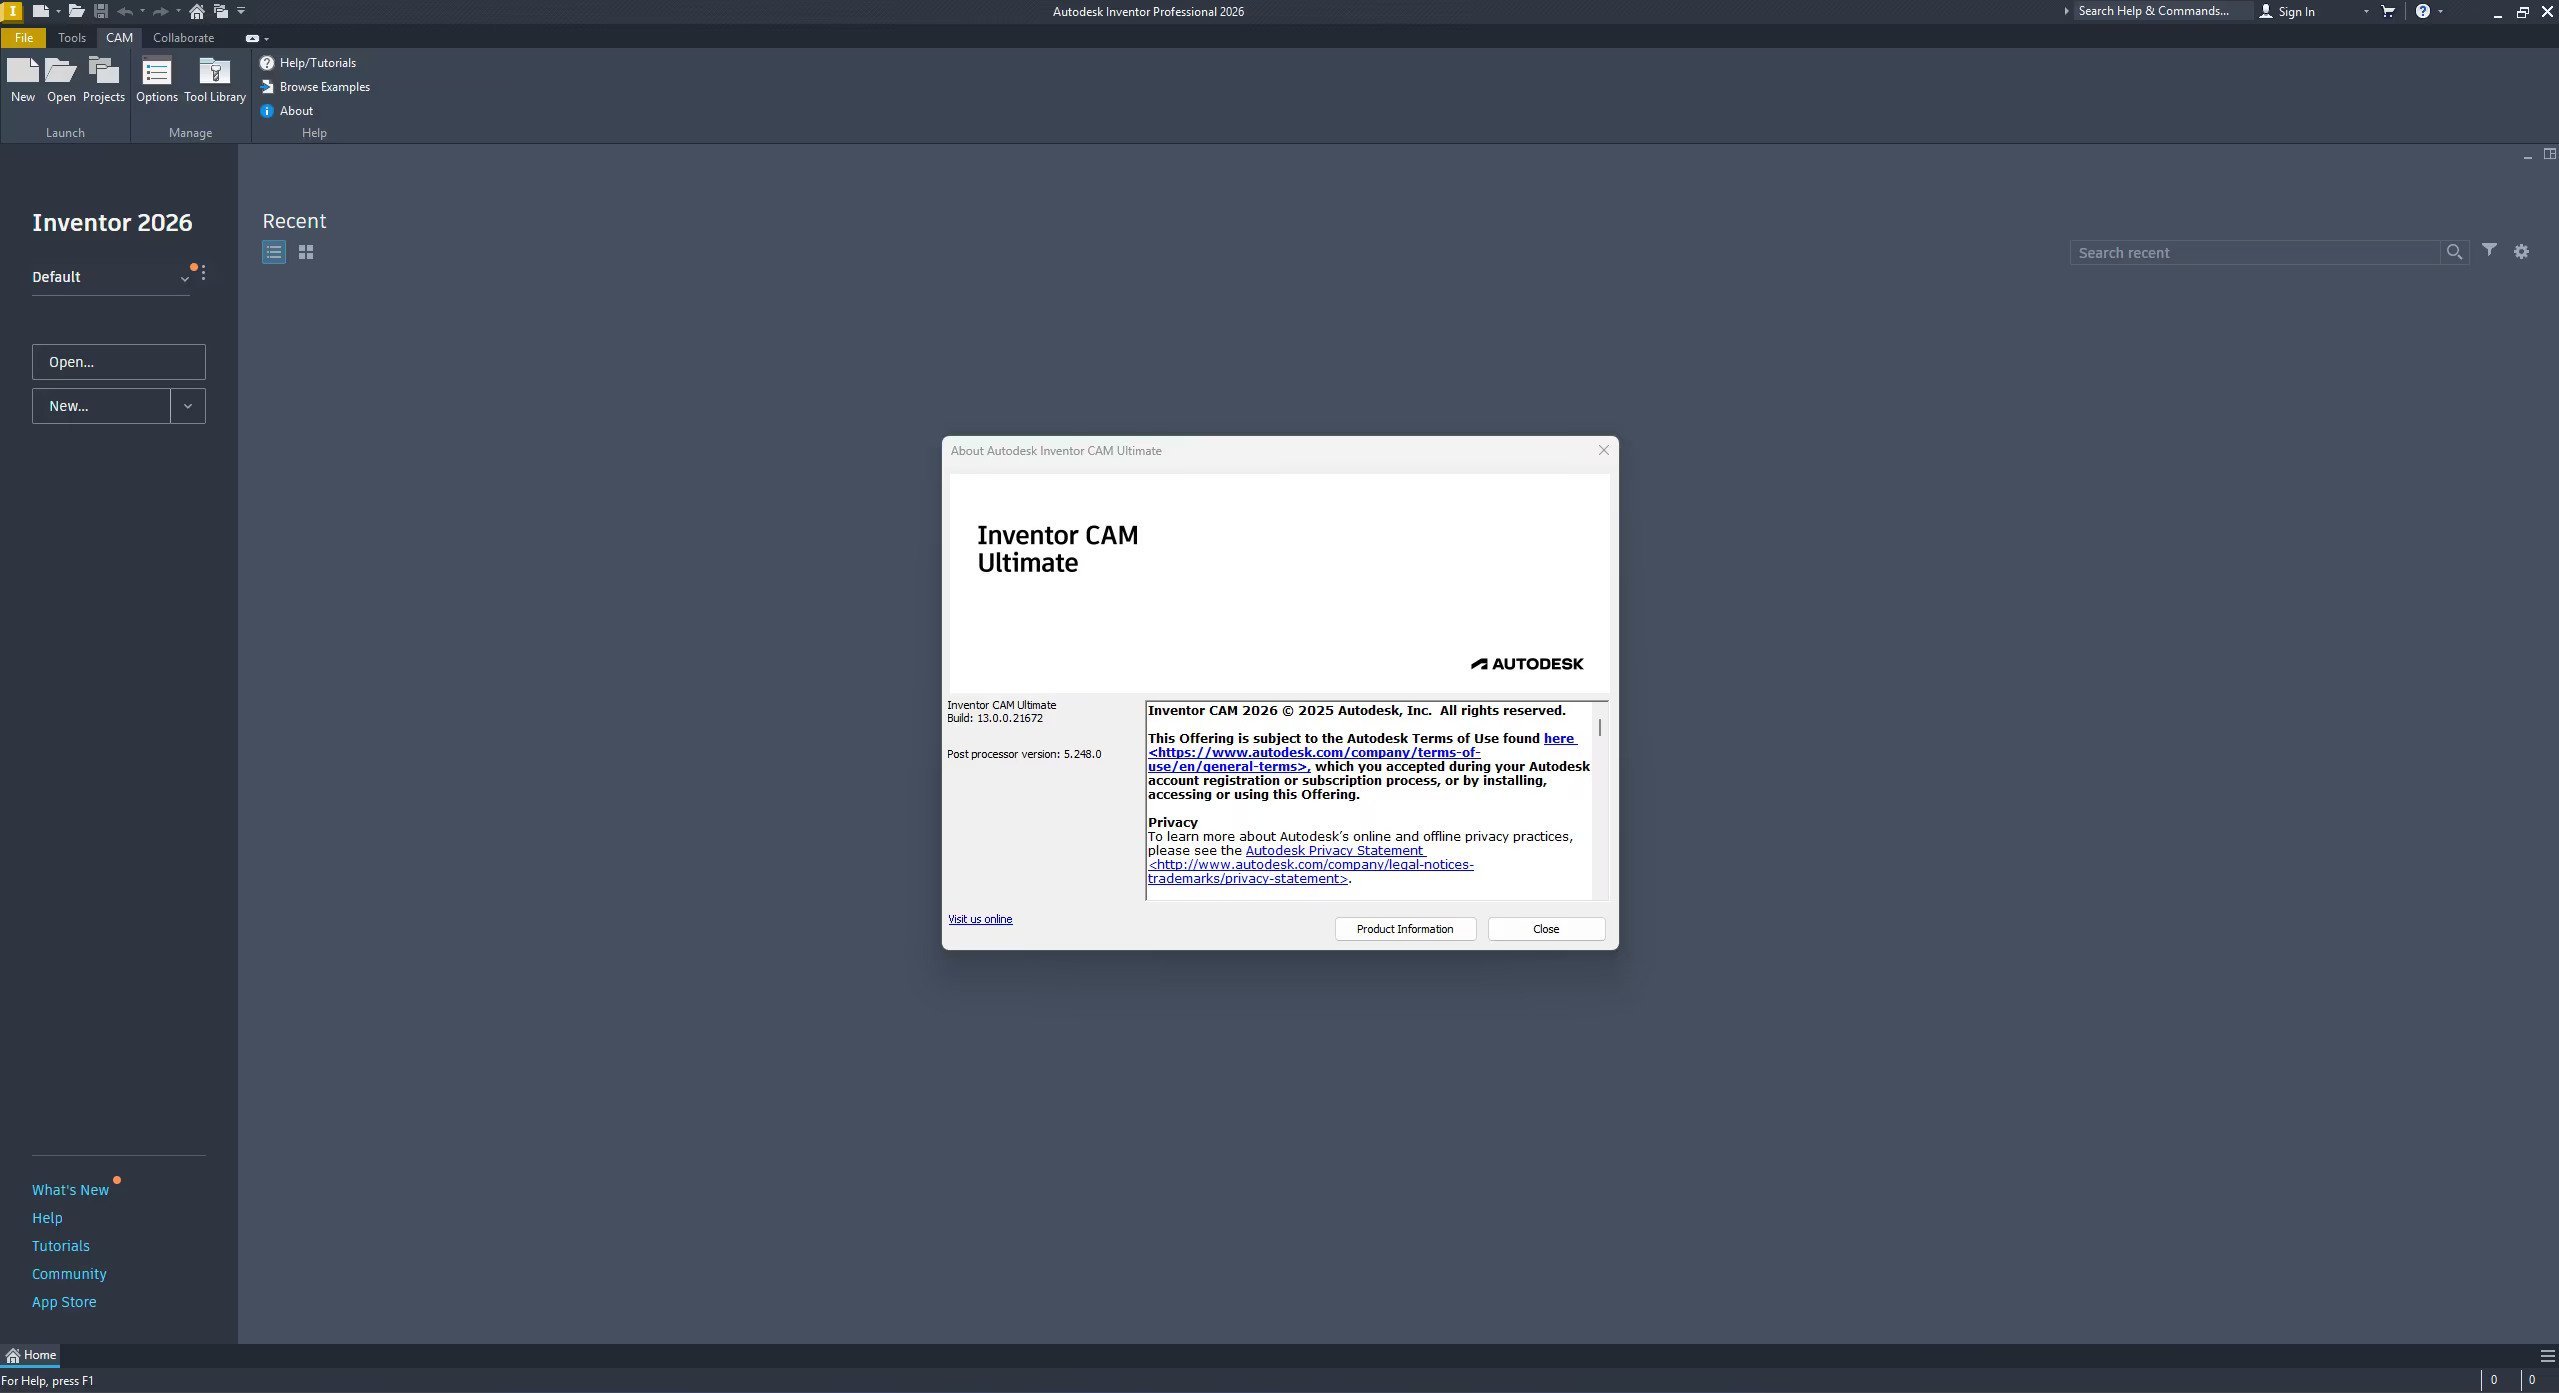Image resolution: width=2559 pixels, height=1393 pixels.
Task: Open What's New link
Action: (70, 1190)
